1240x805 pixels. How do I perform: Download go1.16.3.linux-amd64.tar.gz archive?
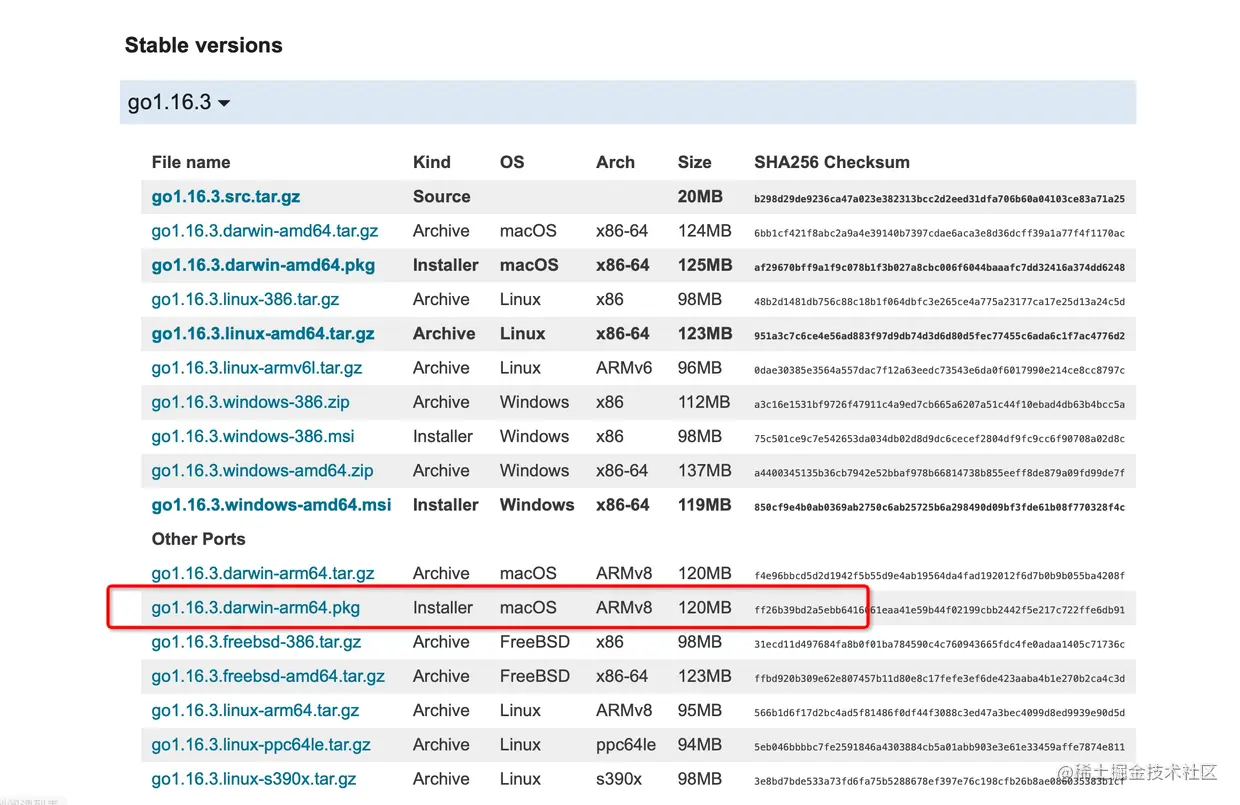click(263, 334)
